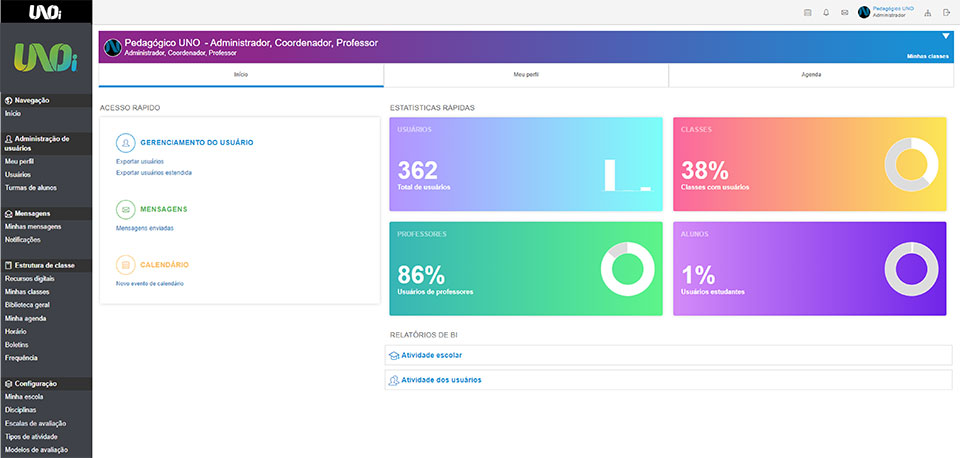Open Horário in sidebar
Viewport: 960px width, 458px height.
15,331
